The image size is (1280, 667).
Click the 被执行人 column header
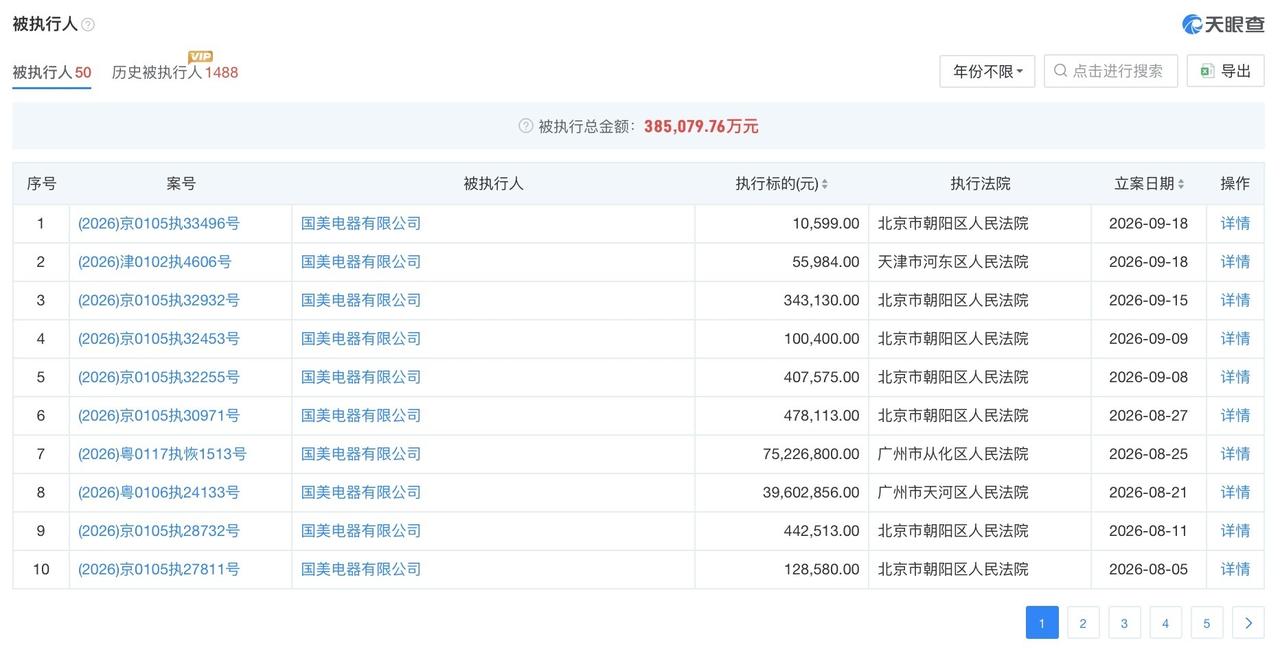click(x=493, y=184)
